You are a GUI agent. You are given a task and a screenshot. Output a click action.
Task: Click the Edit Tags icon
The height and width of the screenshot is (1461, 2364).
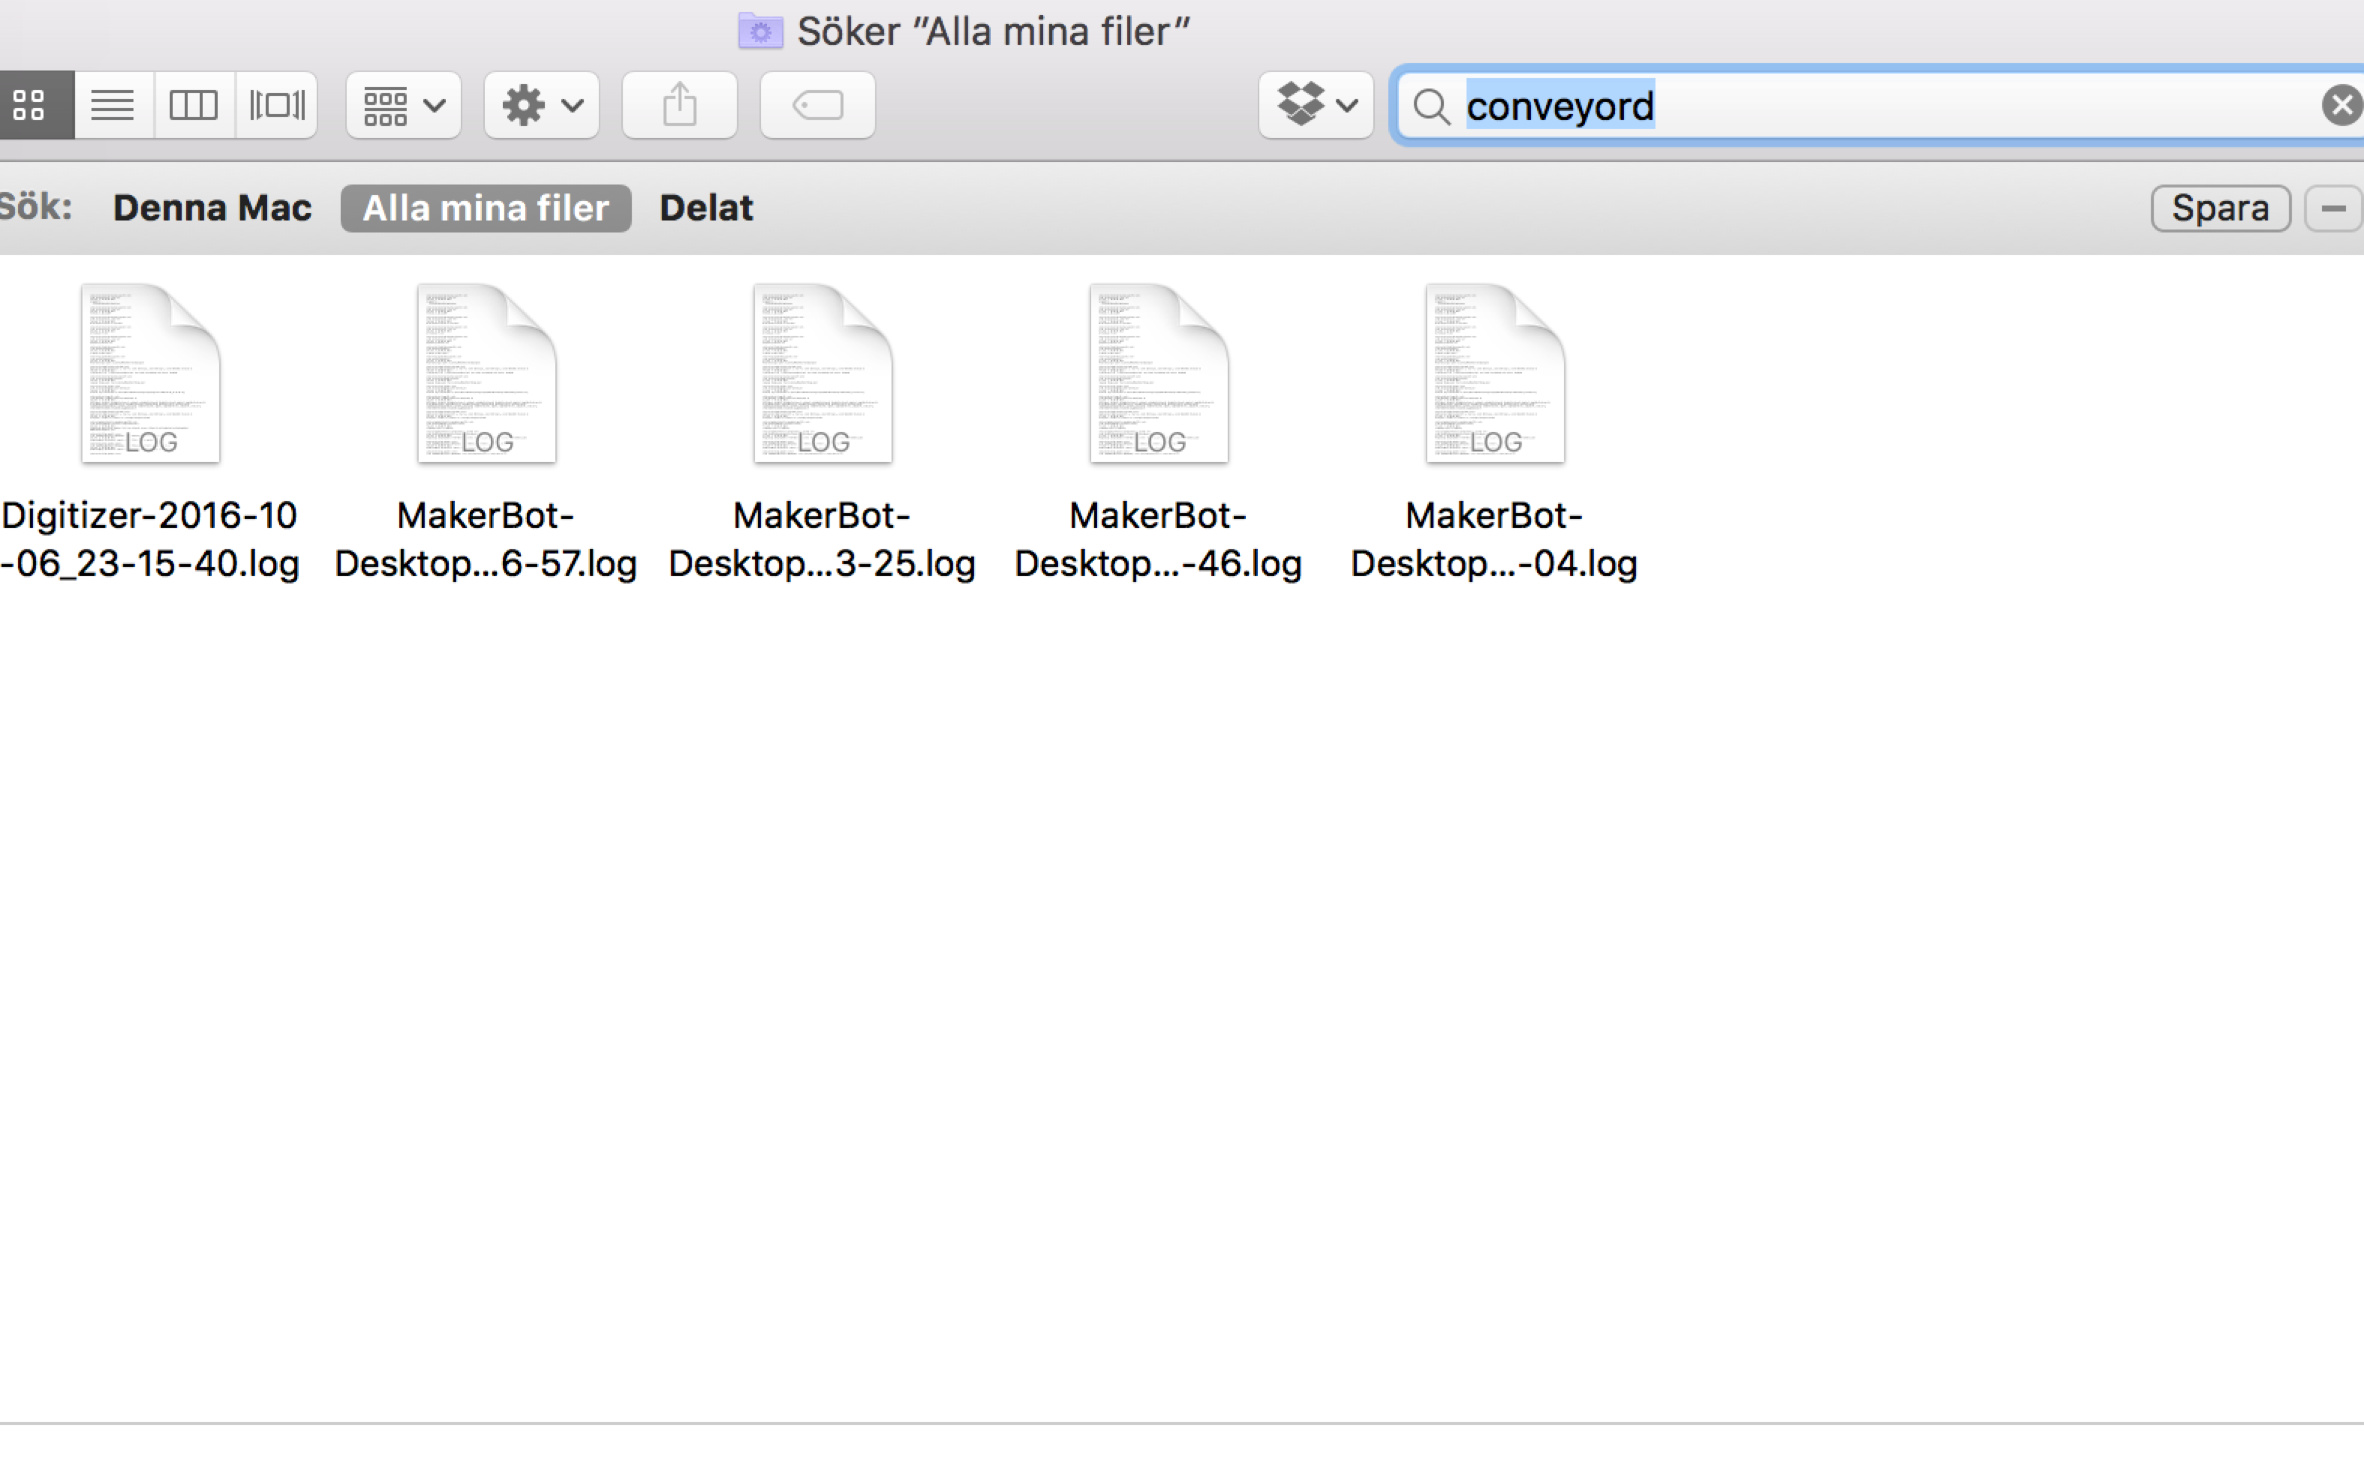[818, 105]
